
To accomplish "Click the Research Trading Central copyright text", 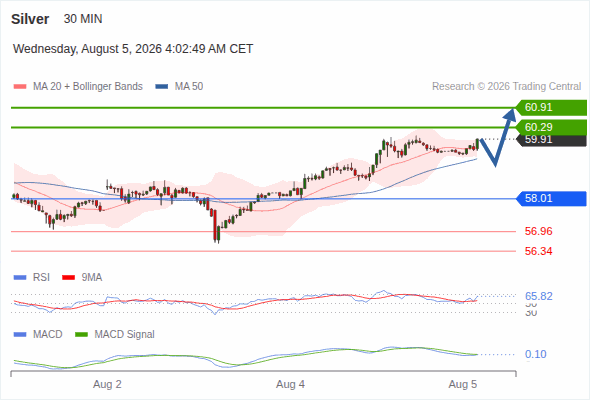I will tap(506, 87).
